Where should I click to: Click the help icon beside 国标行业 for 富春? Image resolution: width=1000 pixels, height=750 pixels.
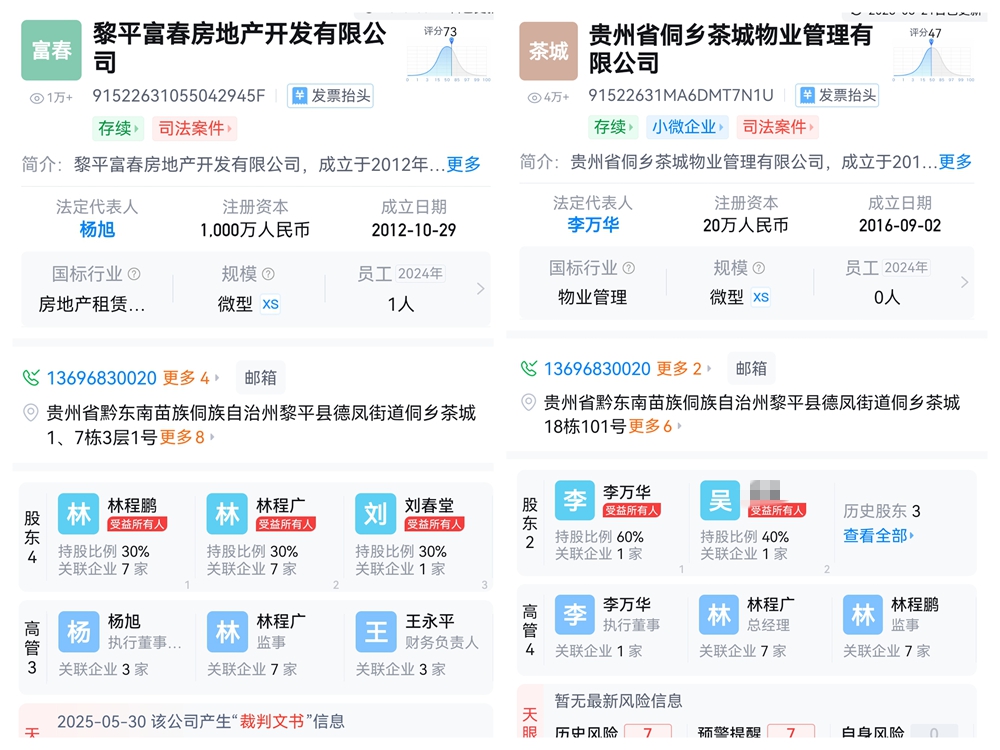[x=134, y=274]
